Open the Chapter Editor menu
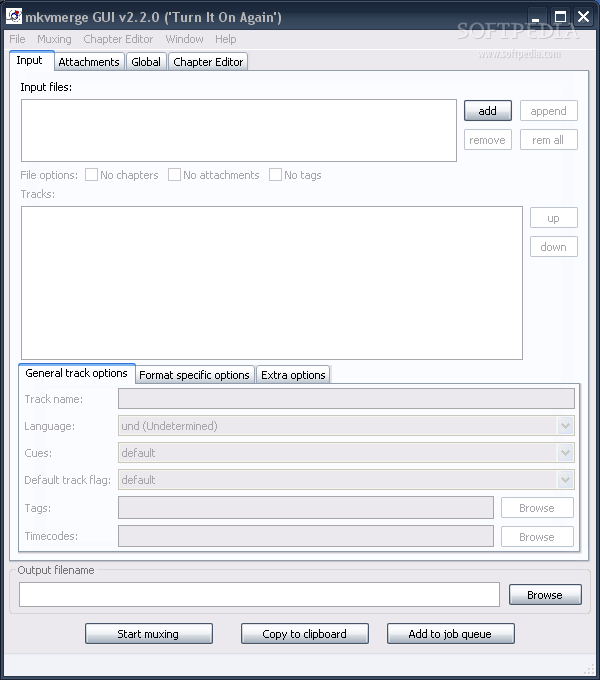600x680 pixels. point(118,39)
